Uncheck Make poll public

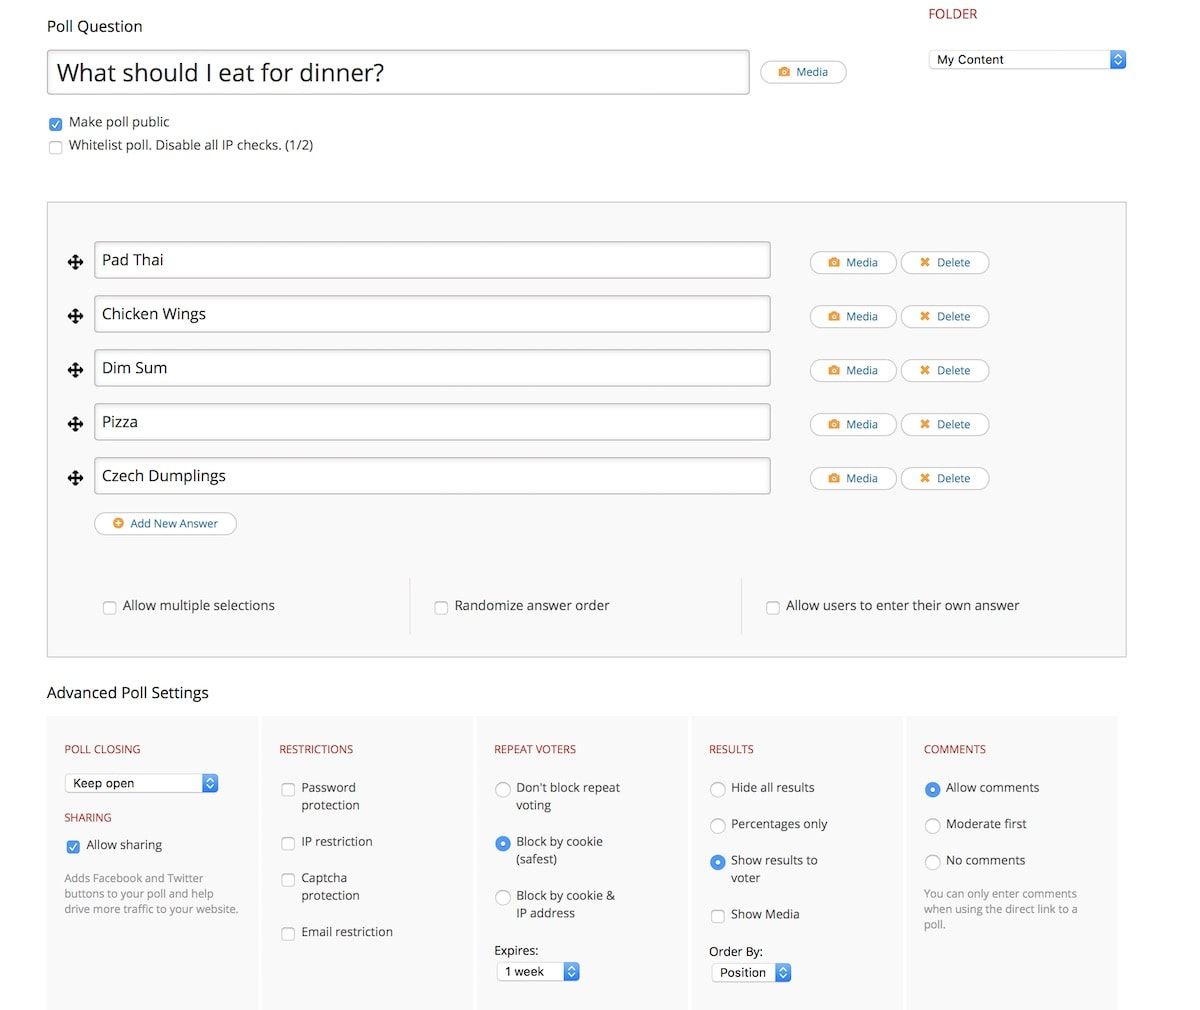[56, 124]
